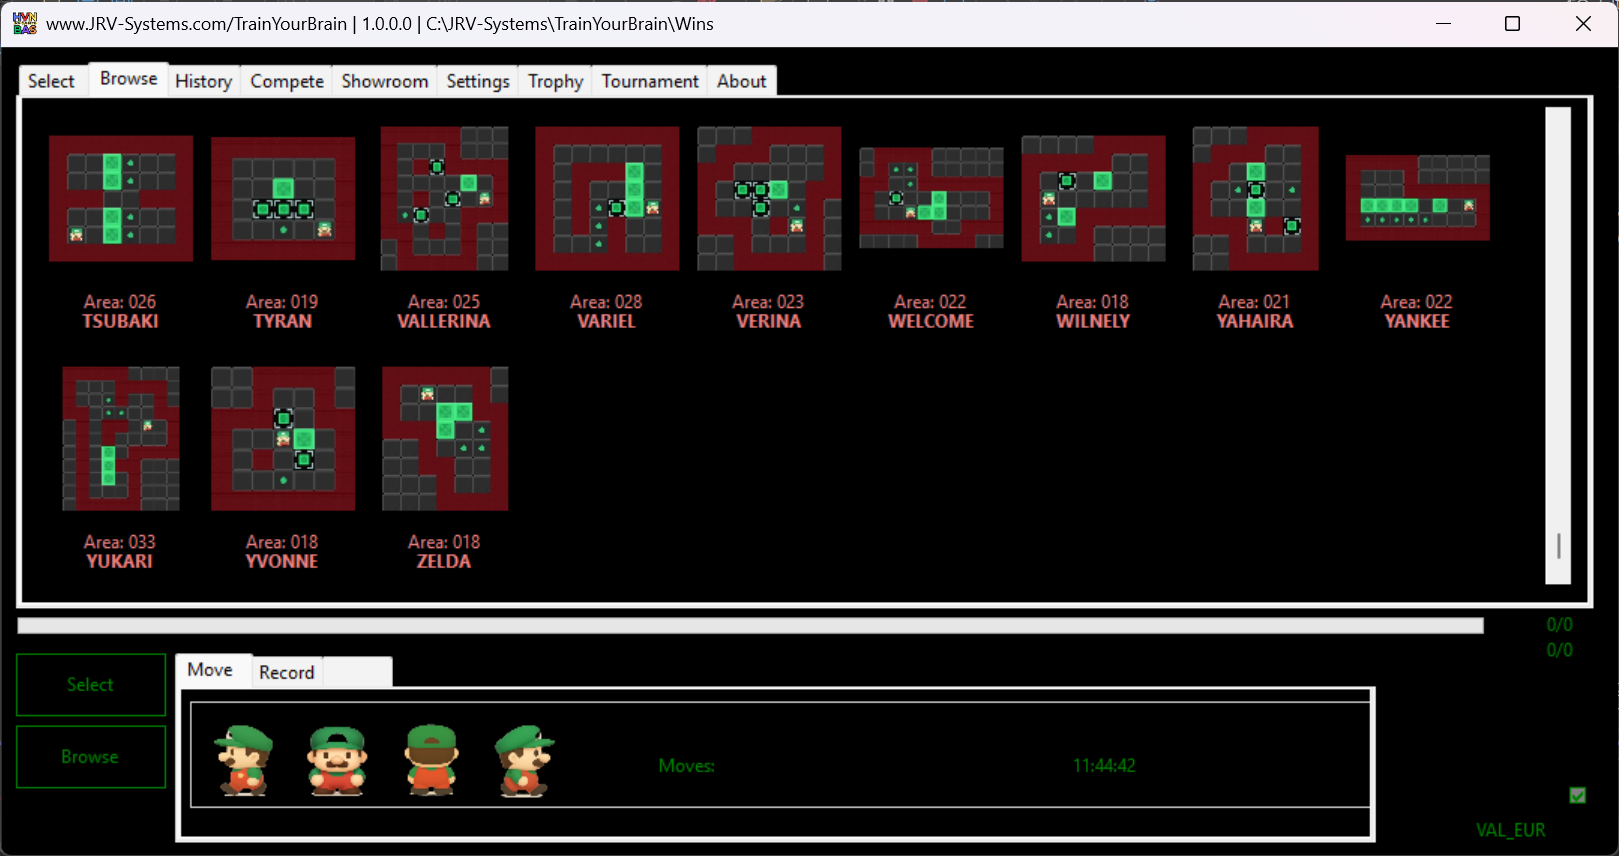This screenshot has width=1619, height=856.
Task: Select the WILNELY puzzle thumbnail
Action: [1093, 198]
